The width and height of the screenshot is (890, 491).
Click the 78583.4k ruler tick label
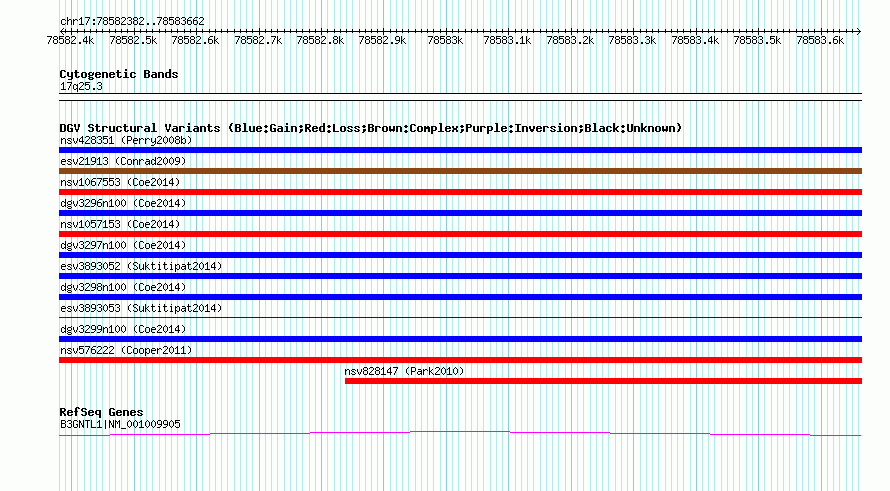[x=695, y=40]
